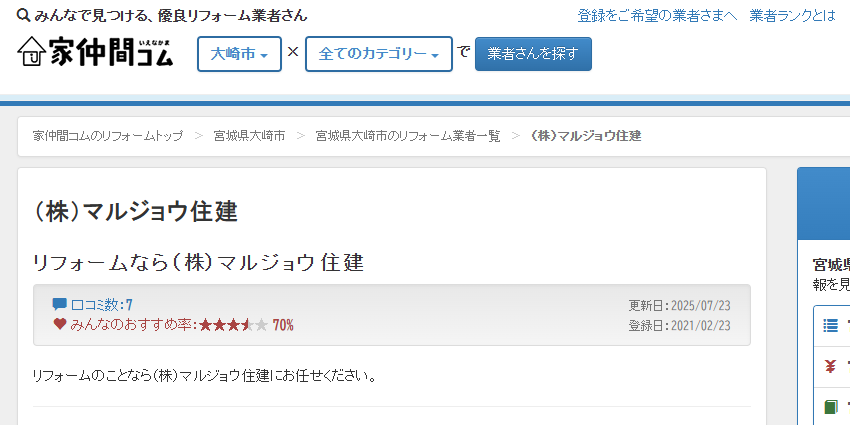Click the red heart recommendation icon

pyautogui.click(x=60, y=324)
